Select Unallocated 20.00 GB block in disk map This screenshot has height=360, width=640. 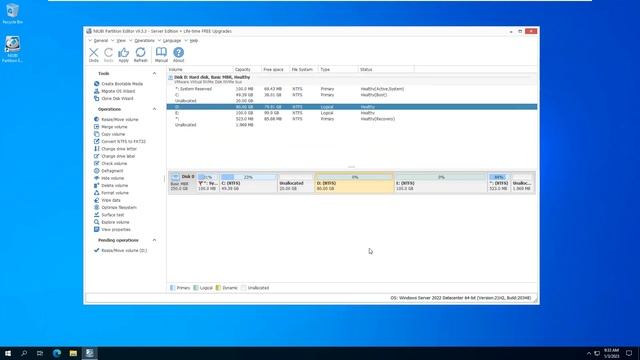[296, 183]
